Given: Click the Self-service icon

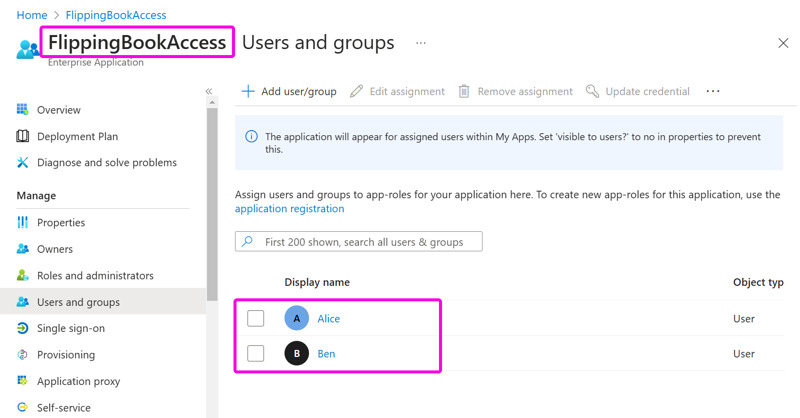Looking at the screenshot, I should pyautogui.click(x=22, y=407).
